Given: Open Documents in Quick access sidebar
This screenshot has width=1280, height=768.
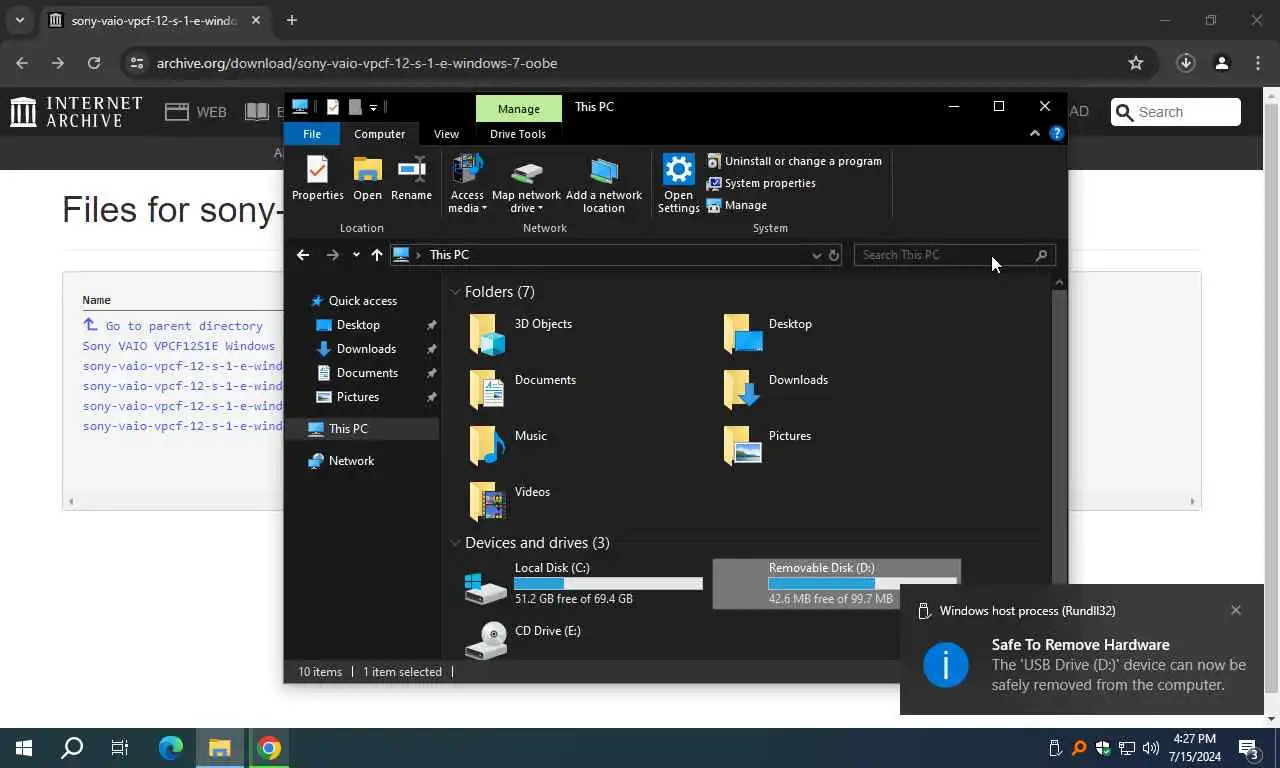Looking at the screenshot, I should (367, 373).
